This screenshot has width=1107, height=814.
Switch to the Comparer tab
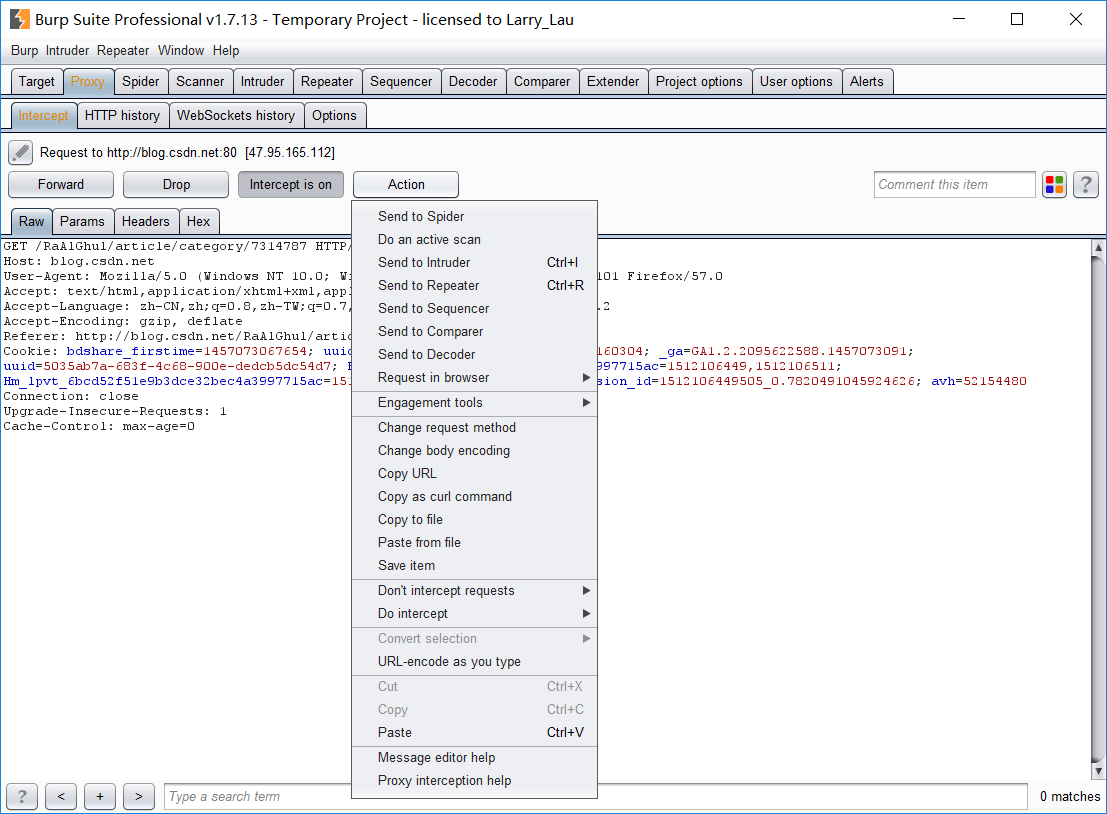tap(541, 82)
